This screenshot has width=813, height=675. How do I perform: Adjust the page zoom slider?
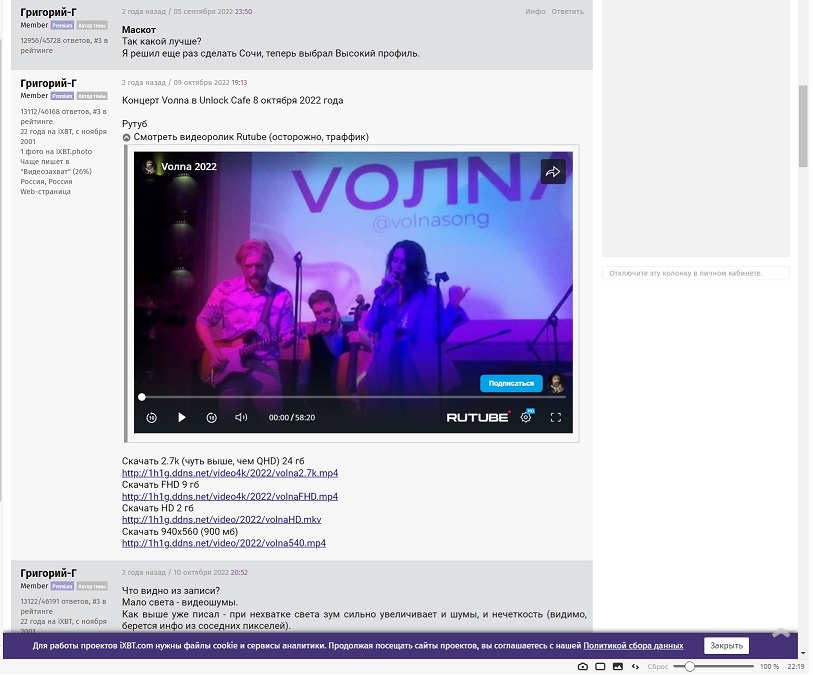pyautogui.click(x=713, y=667)
